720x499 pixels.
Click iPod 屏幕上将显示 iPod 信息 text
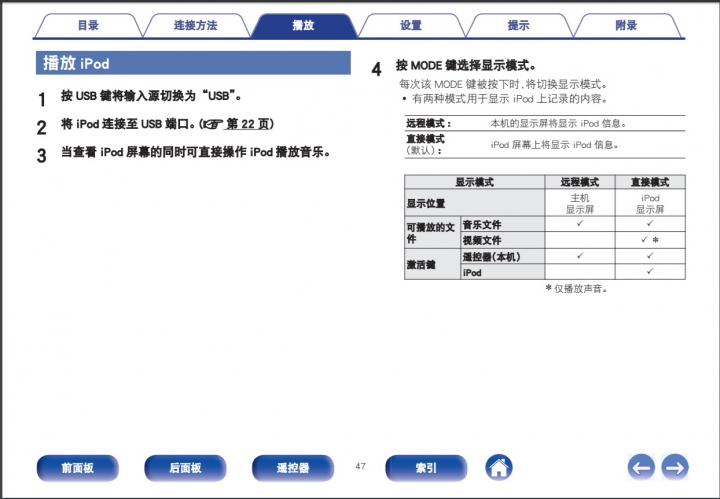tap(555, 145)
